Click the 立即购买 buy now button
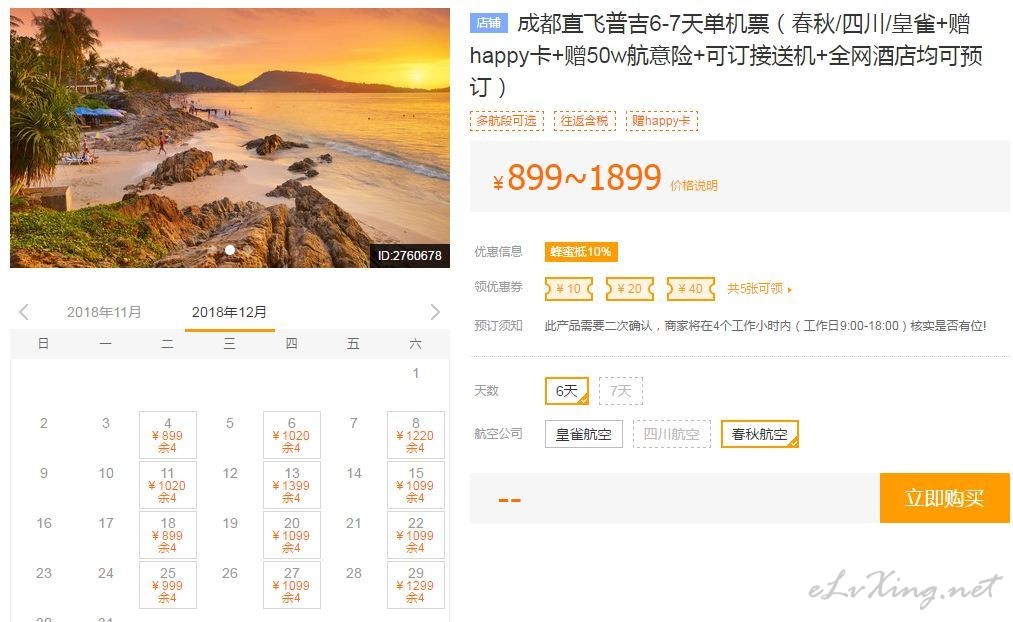 coord(945,498)
